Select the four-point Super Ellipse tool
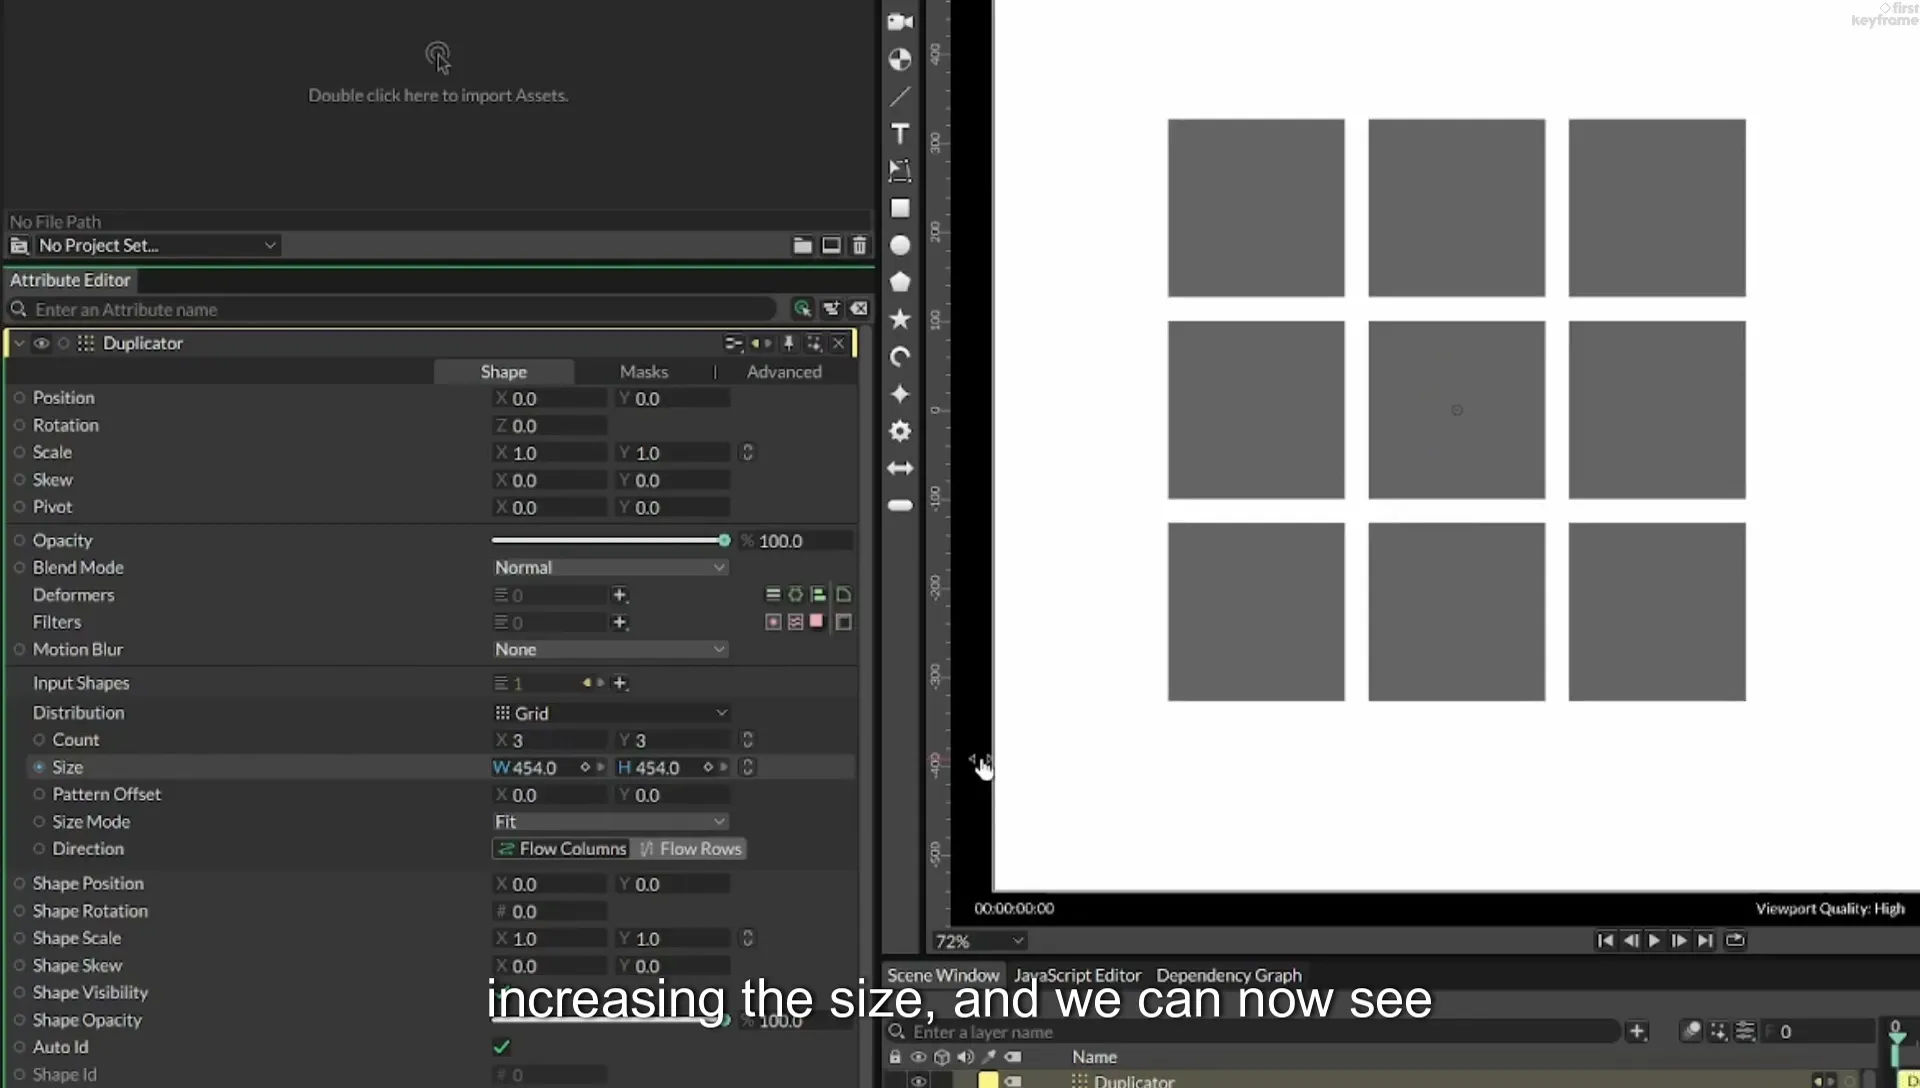The image size is (1920, 1088). 900,394
